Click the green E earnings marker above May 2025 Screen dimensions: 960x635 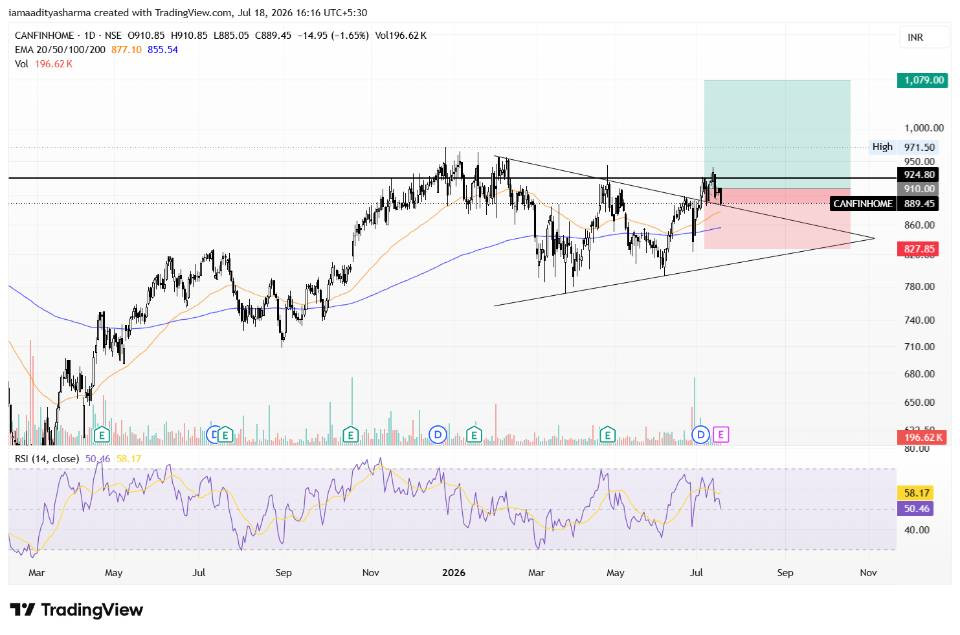[102, 435]
